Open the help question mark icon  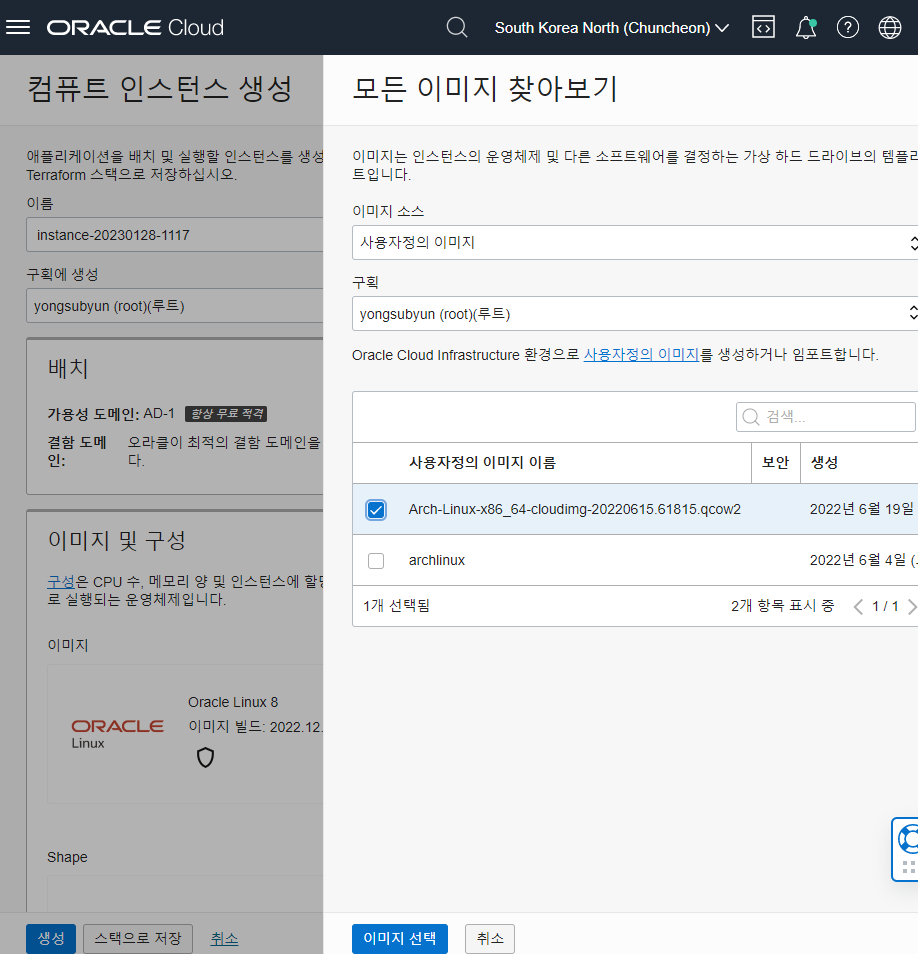click(847, 27)
